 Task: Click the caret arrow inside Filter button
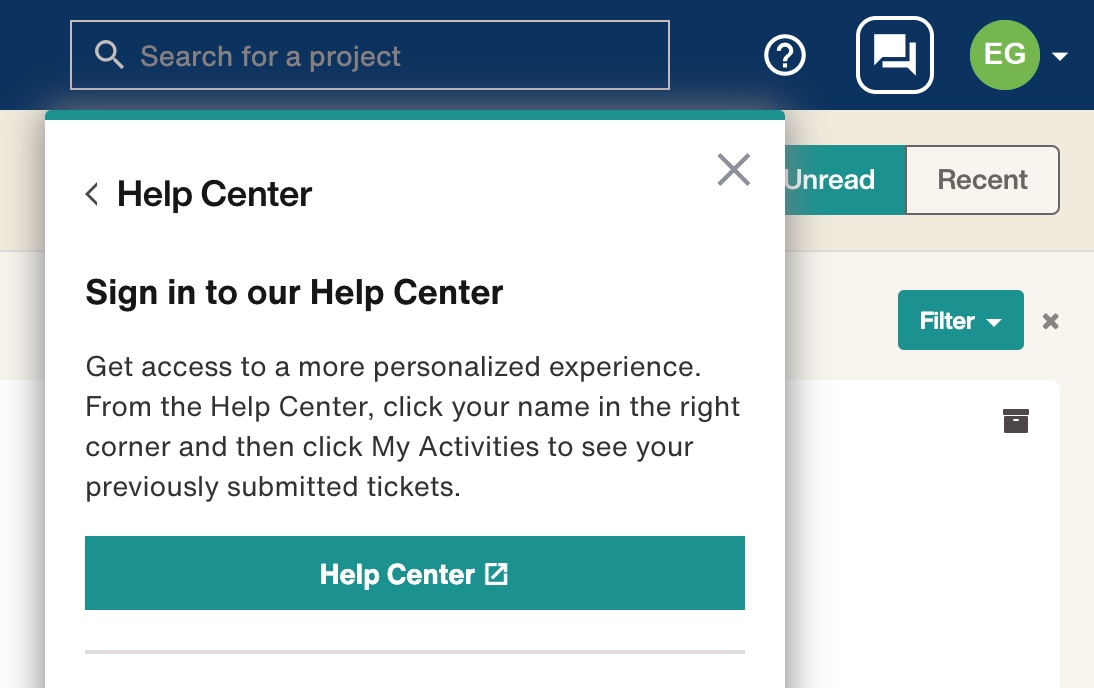(x=994, y=322)
